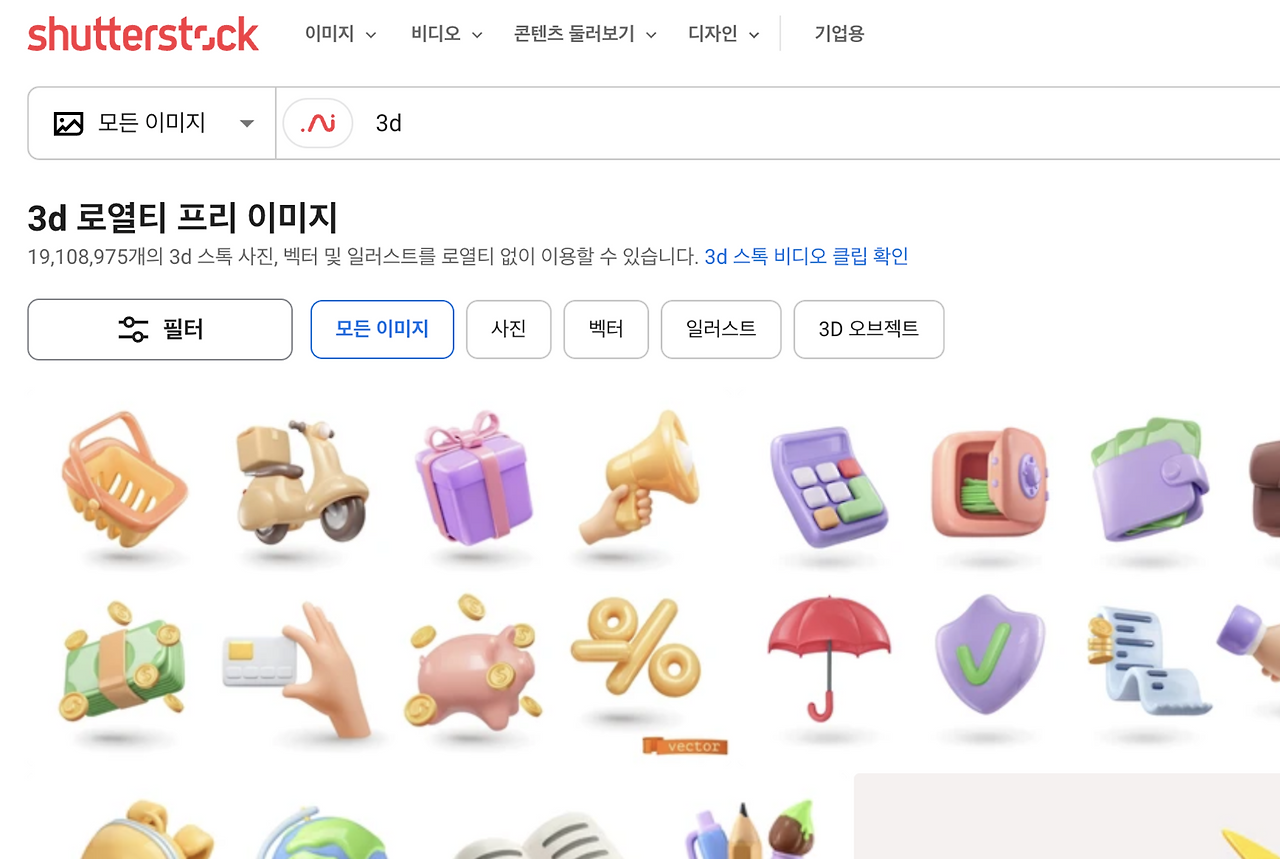Select the red umbrella 3D image
The height and width of the screenshot is (859, 1280).
pyautogui.click(x=827, y=656)
